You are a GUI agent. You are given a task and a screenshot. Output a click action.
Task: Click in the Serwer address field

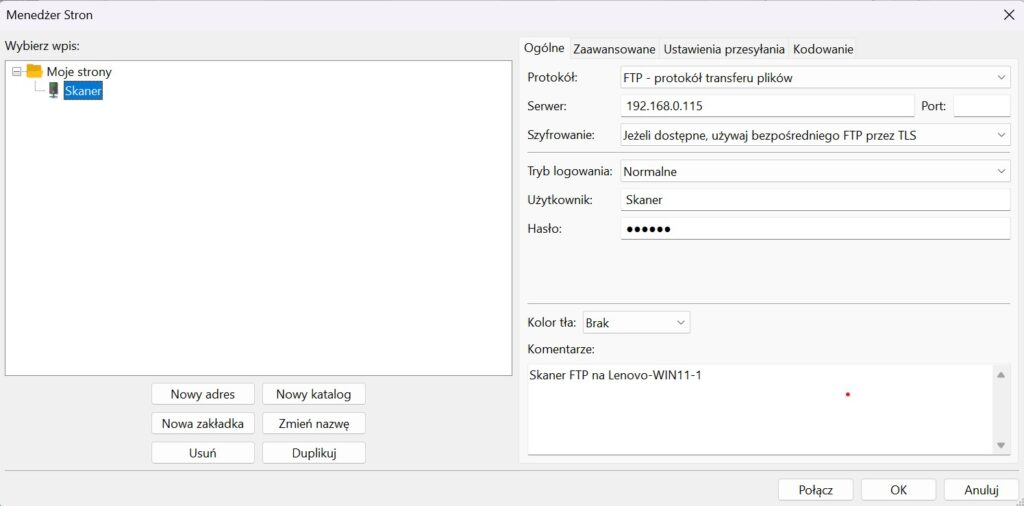(x=766, y=106)
